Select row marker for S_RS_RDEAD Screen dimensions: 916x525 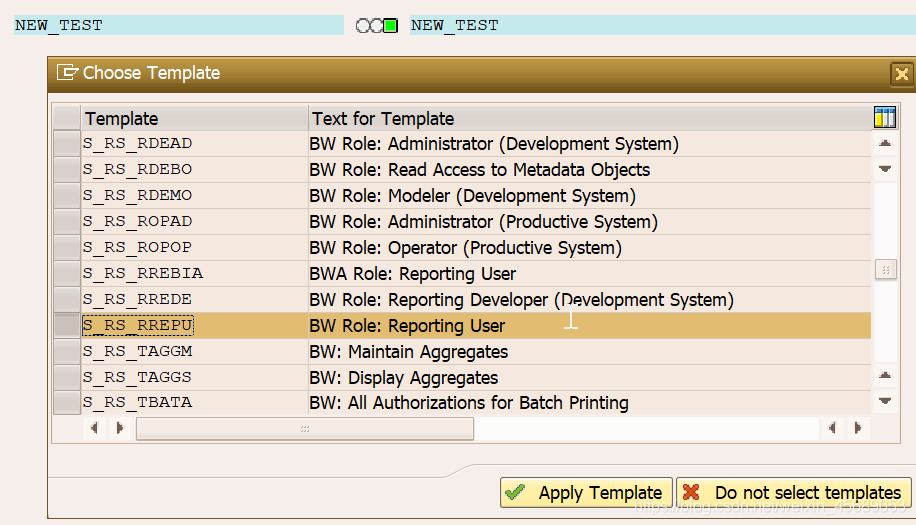(x=67, y=144)
